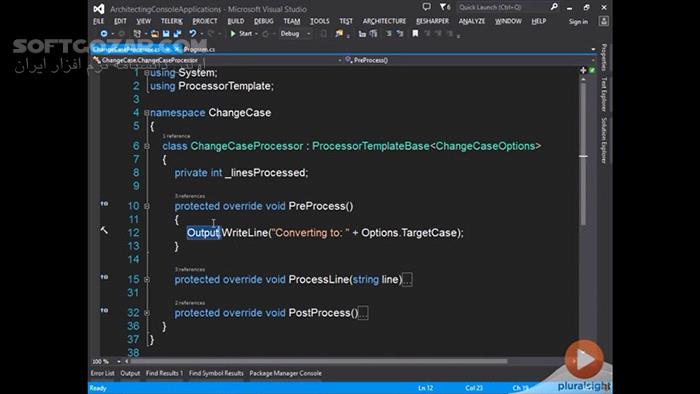Switch to the Program.cs tab
The height and width of the screenshot is (394, 700).
pyautogui.click(x=199, y=49)
